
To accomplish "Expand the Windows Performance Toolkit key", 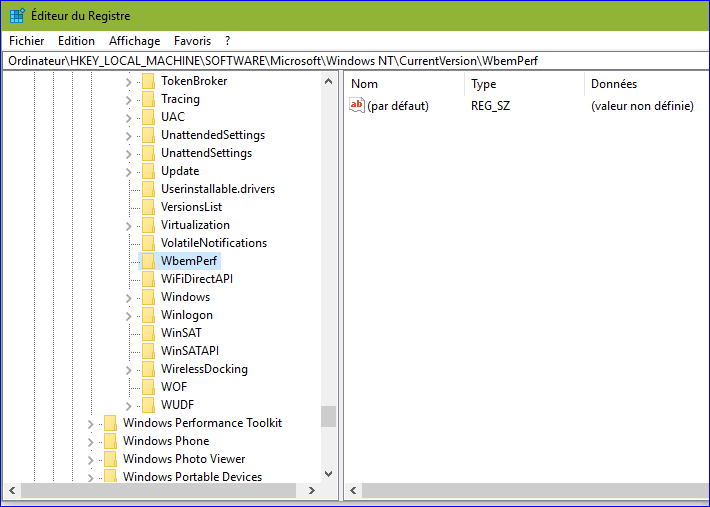I will coord(91,424).
